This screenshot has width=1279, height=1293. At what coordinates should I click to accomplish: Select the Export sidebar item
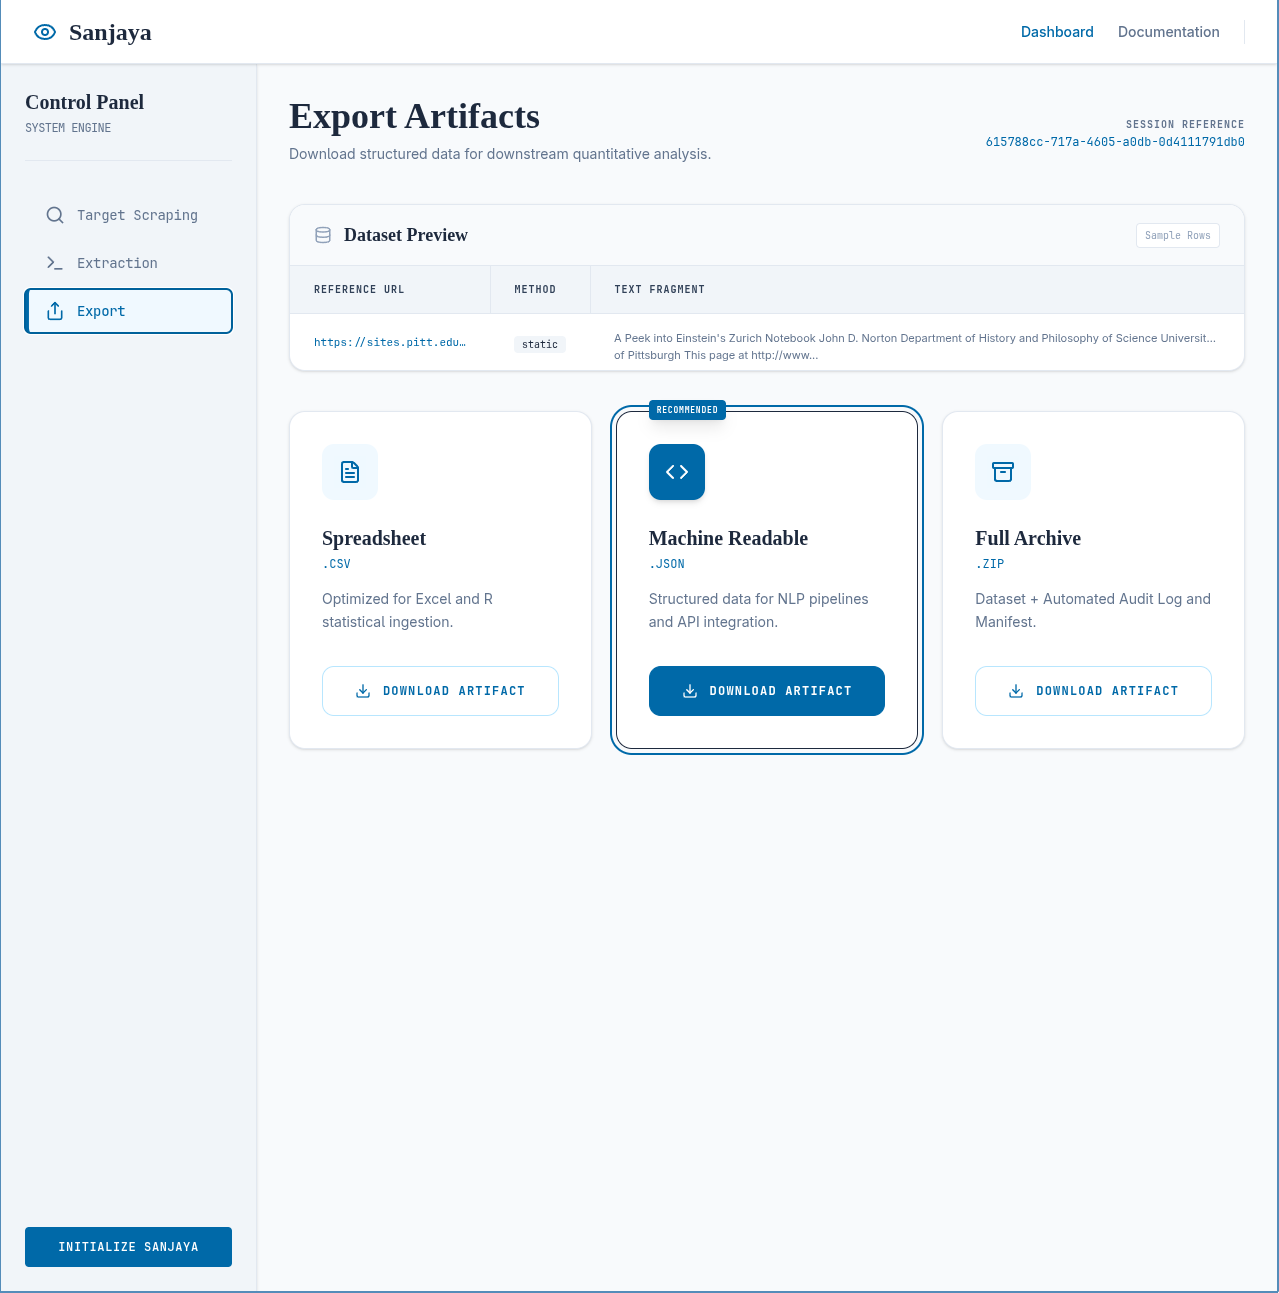[x=129, y=311]
